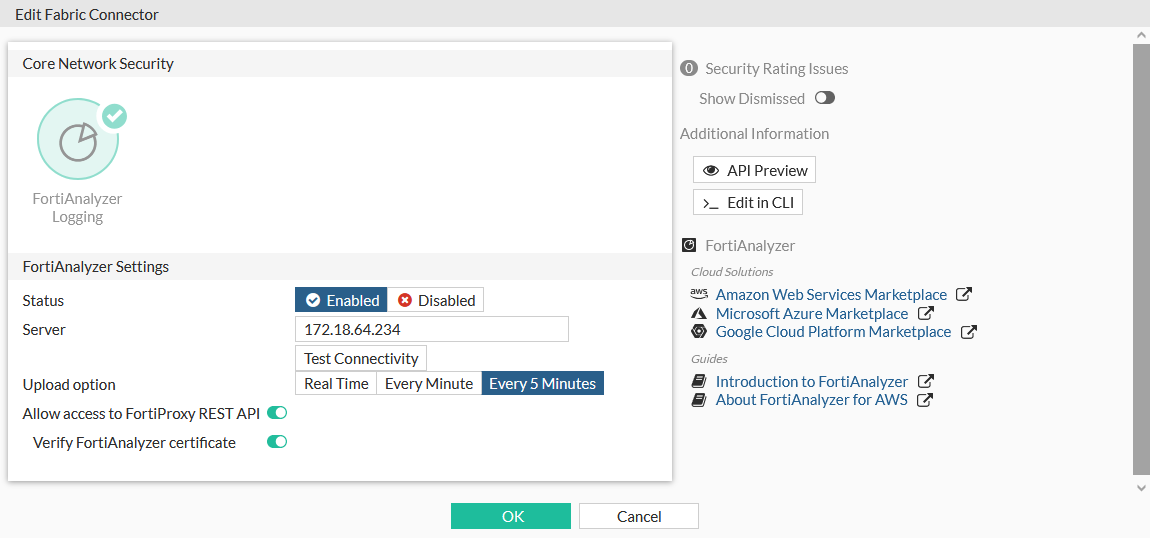Click the FortiAnalyzer section icon in the right panel

pos(688,245)
